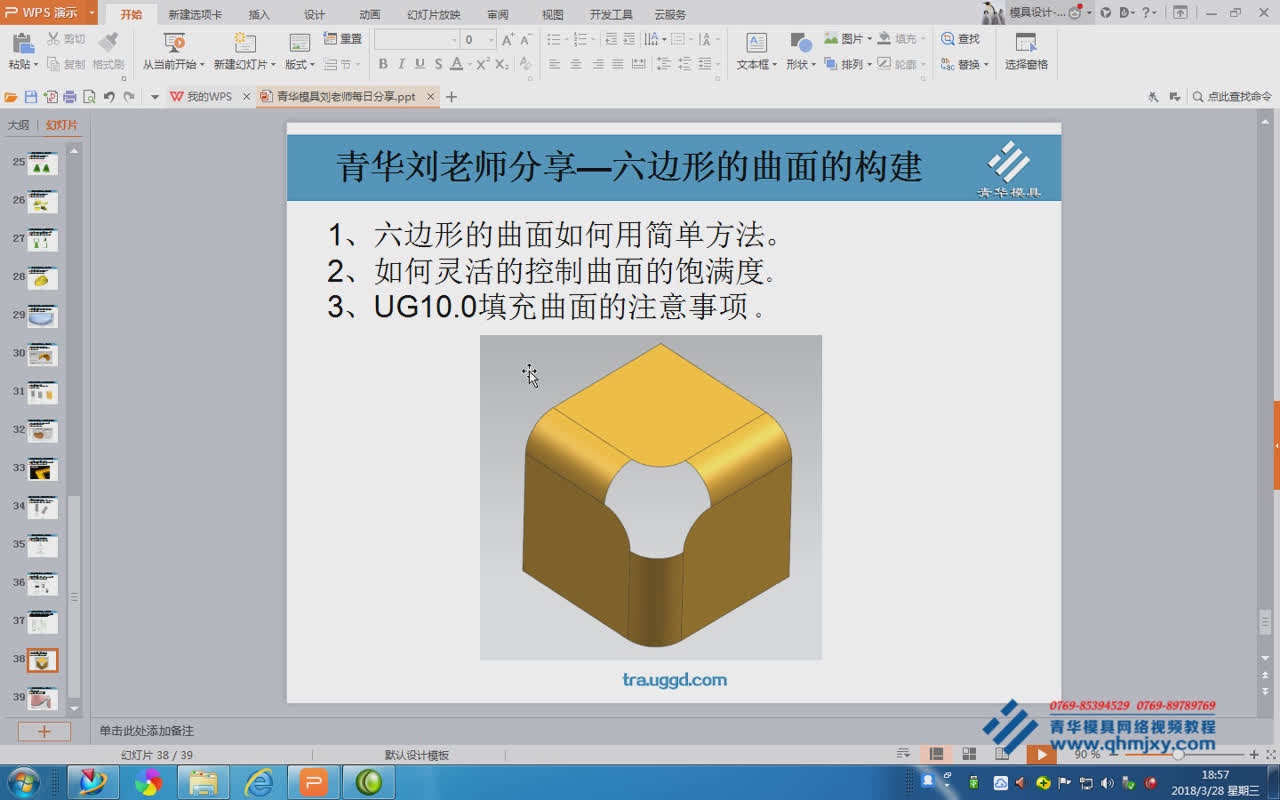The height and width of the screenshot is (800, 1280).
Task: Click the Cut (剪切) button
Action: pos(66,39)
